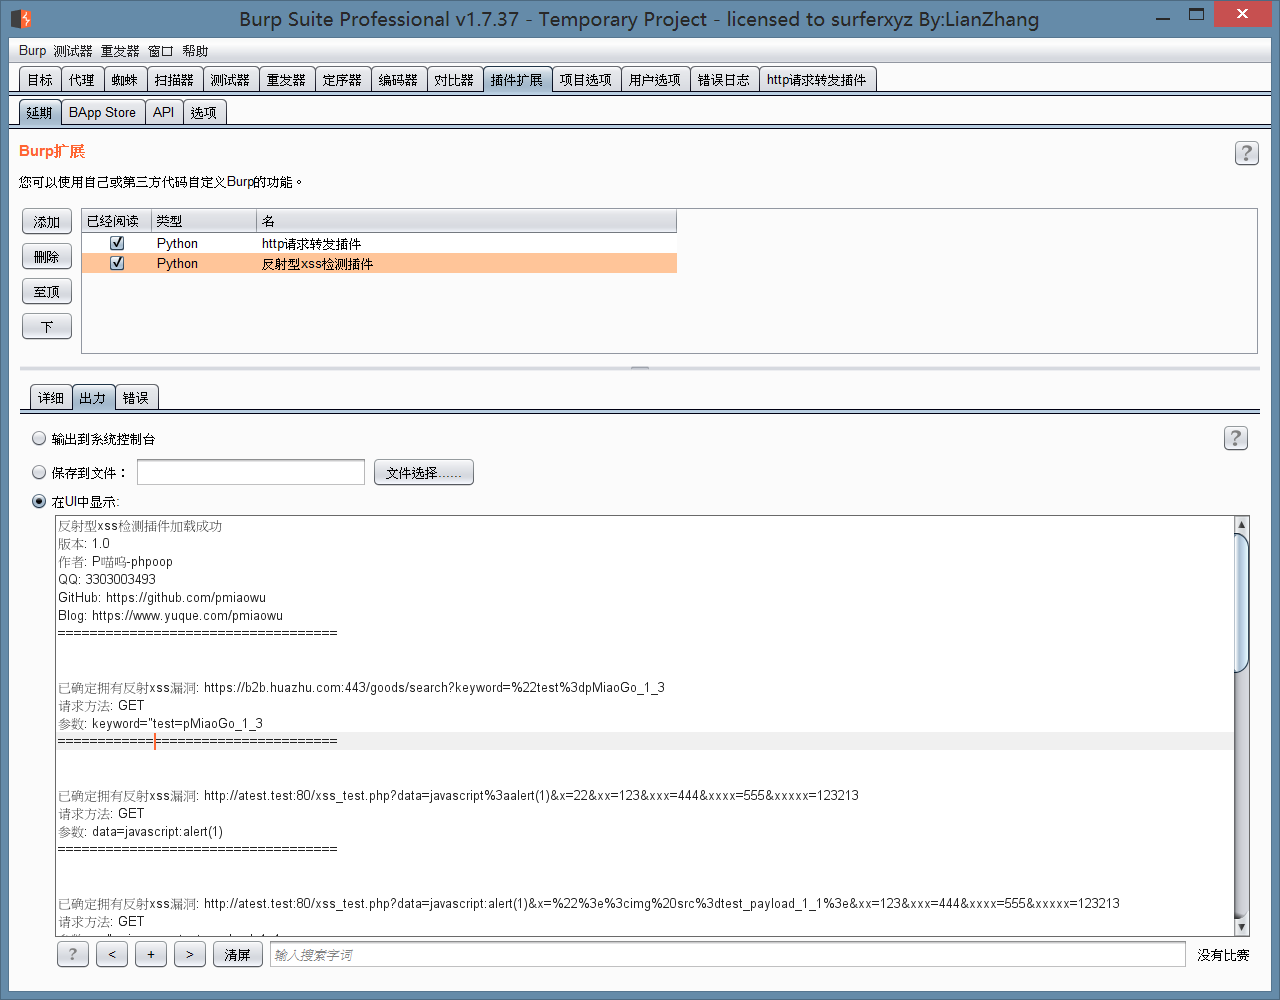Switch to the 蜘蛛 tab

[125, 80]
